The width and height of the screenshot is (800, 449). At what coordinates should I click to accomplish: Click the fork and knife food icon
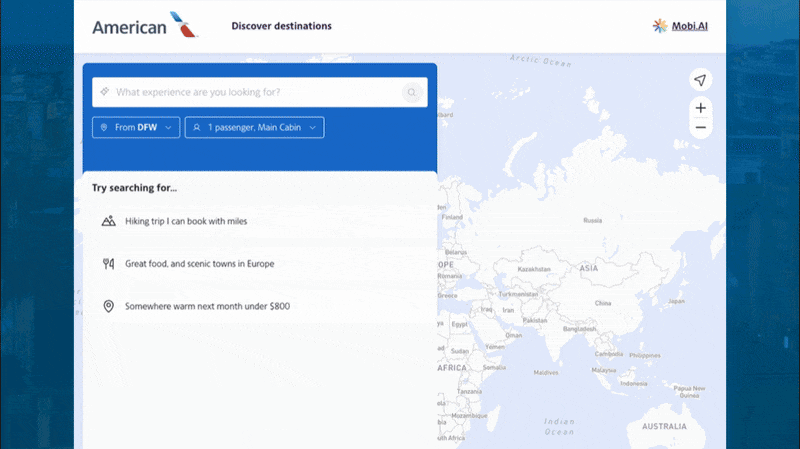pyautogui.click(x=109, y=264)
